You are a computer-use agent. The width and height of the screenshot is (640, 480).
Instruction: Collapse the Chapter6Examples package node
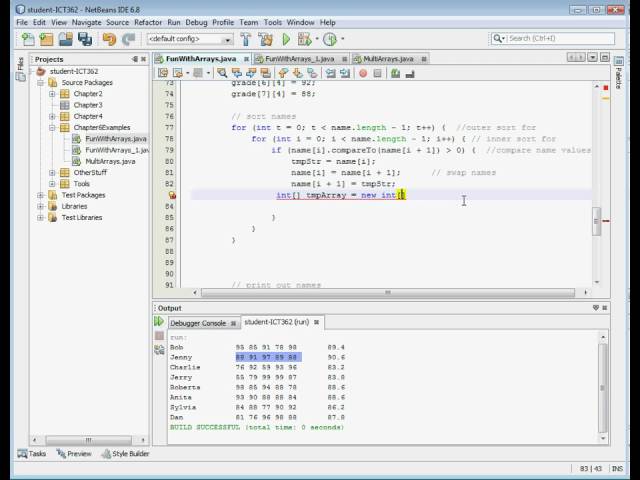click(x=52, y=128)
